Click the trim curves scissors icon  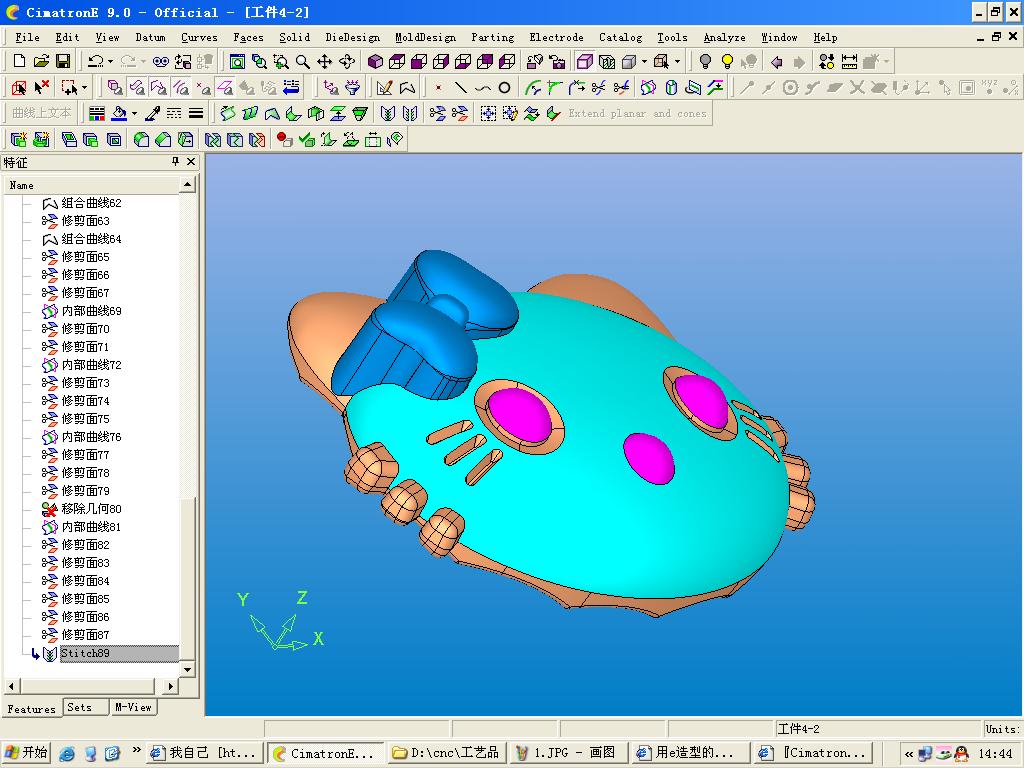tap(598, 87)
